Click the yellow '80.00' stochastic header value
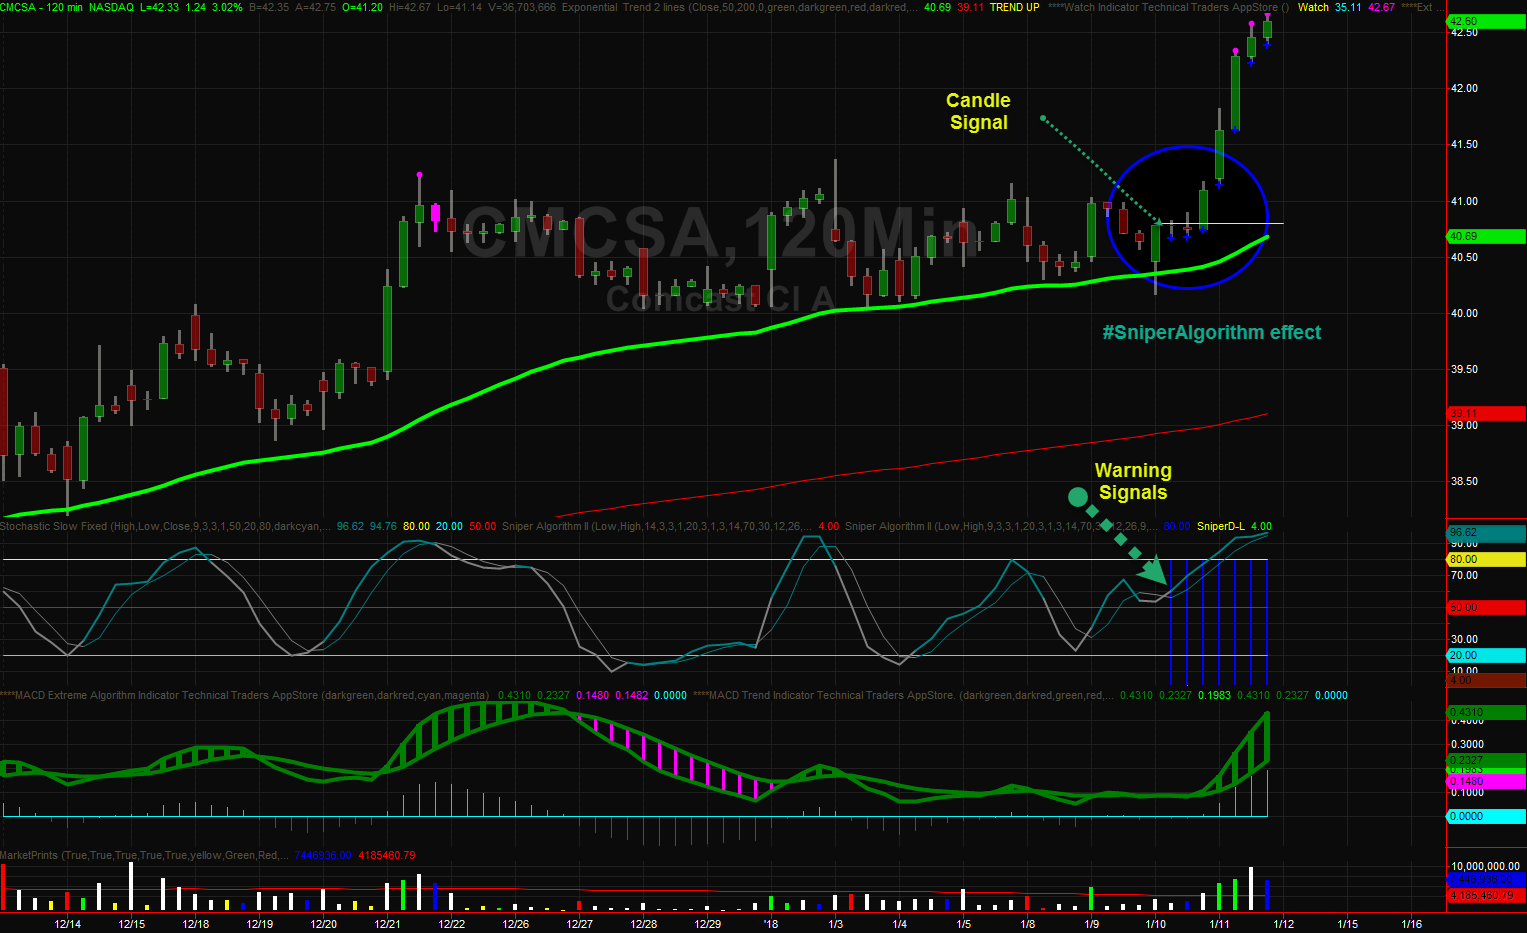The width and height of the screenshot is (1527, 933). [416, 526]
